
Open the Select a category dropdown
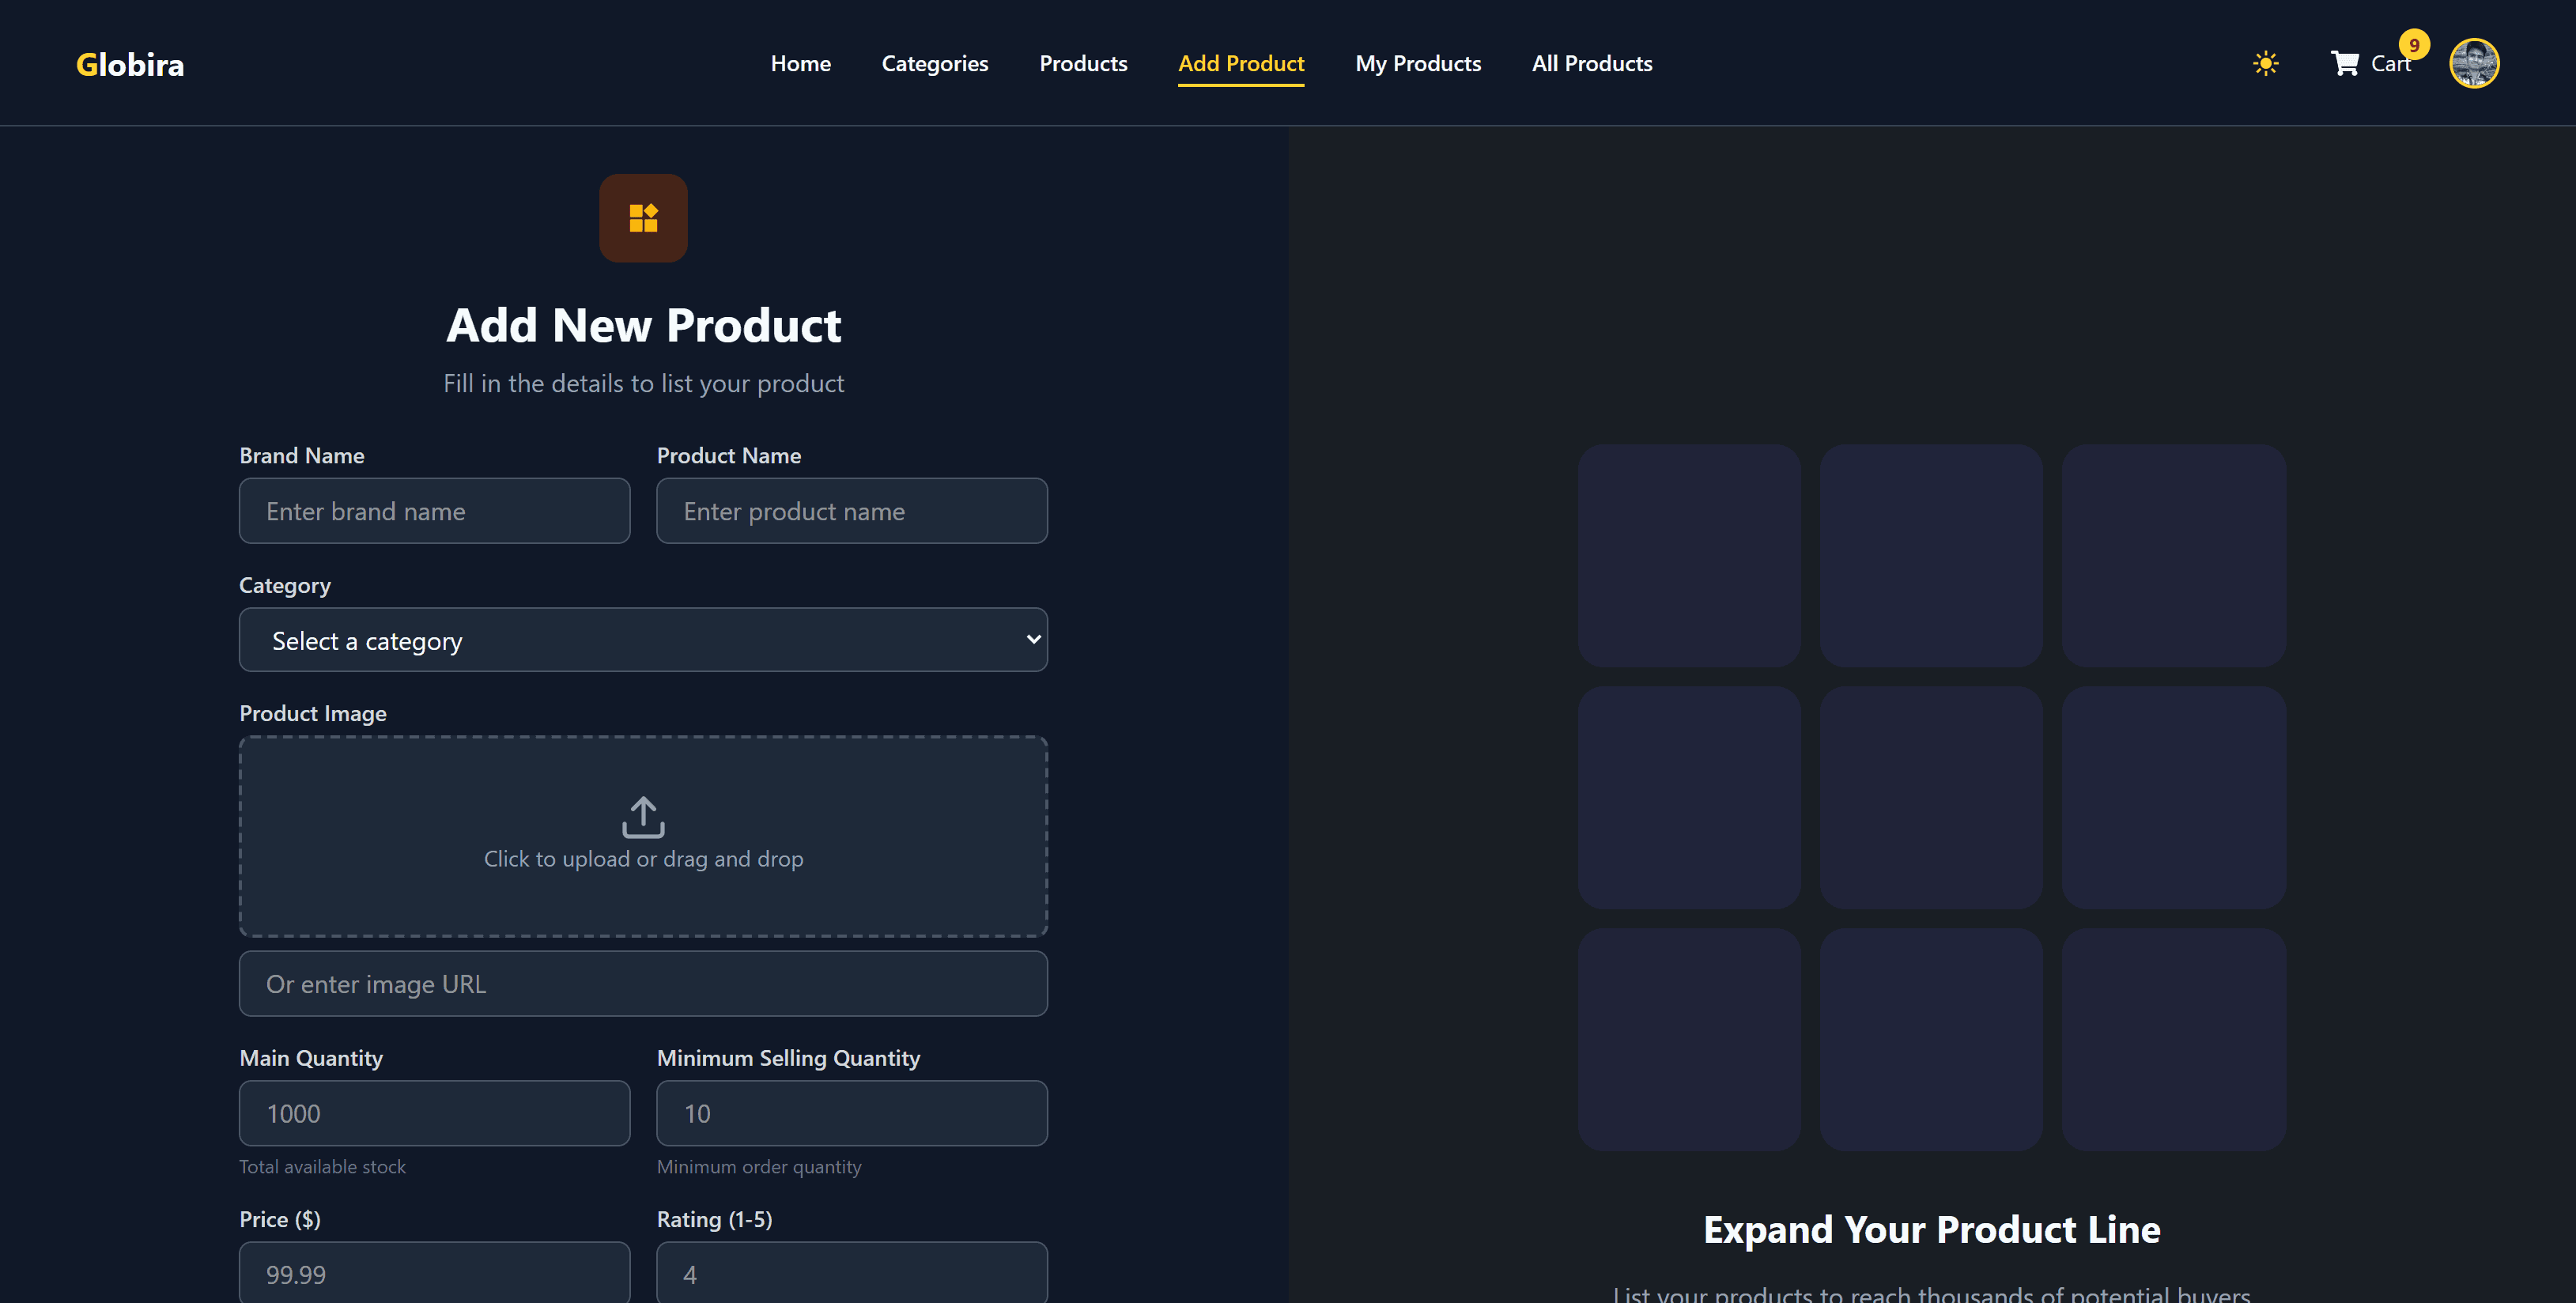[x=643, y=639]
